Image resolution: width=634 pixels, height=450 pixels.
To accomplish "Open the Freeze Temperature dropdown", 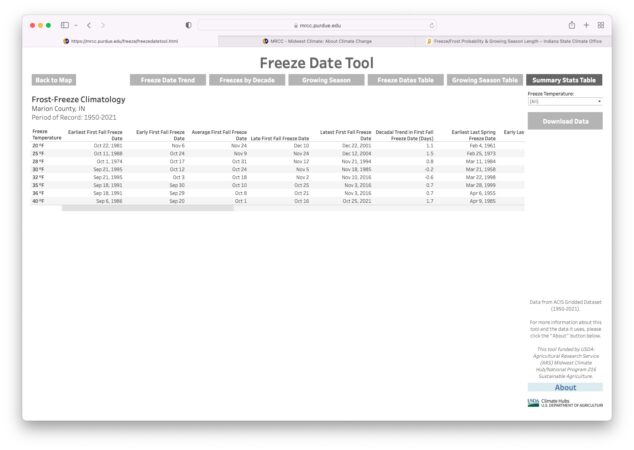I will point(565,101).
